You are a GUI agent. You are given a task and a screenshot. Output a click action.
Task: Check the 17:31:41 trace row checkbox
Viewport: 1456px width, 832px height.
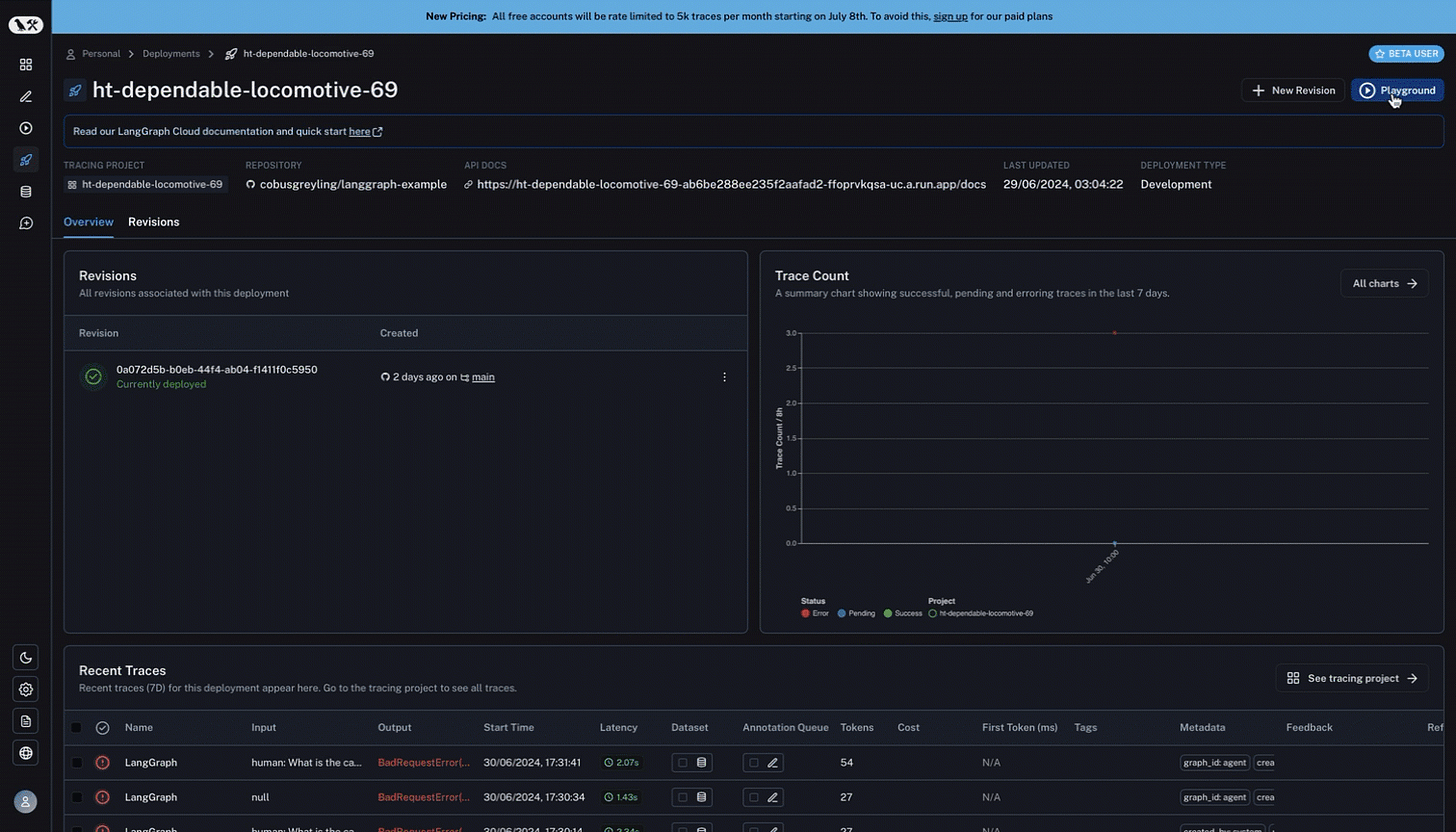77,763
